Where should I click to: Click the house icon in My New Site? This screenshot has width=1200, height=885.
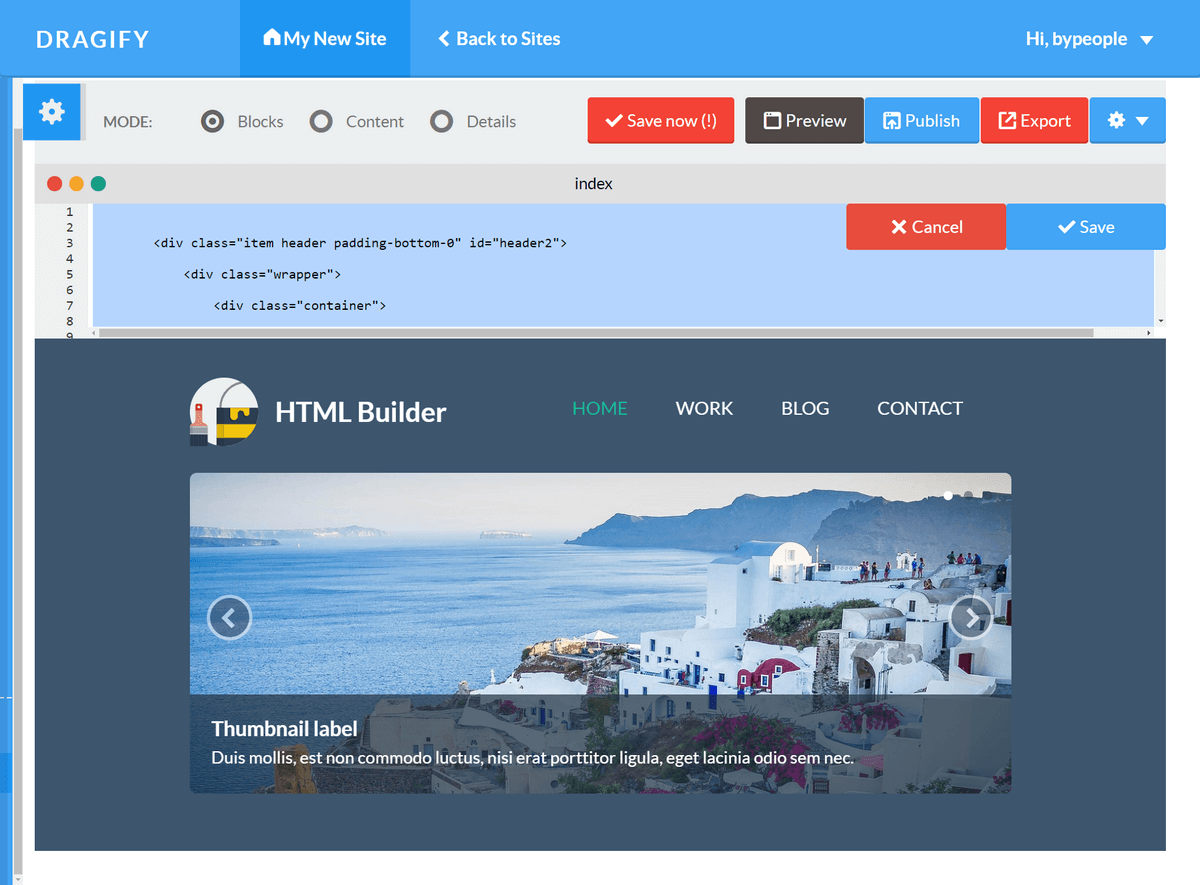point(271,37)
